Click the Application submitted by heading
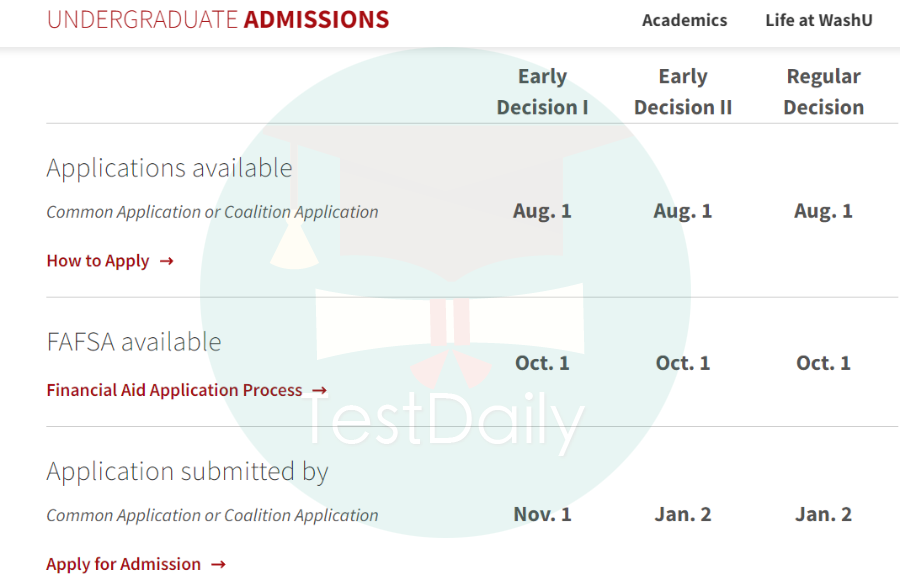The height and width of the screenshot is (585, 900). pyautogui.click(x=188, y=472)
